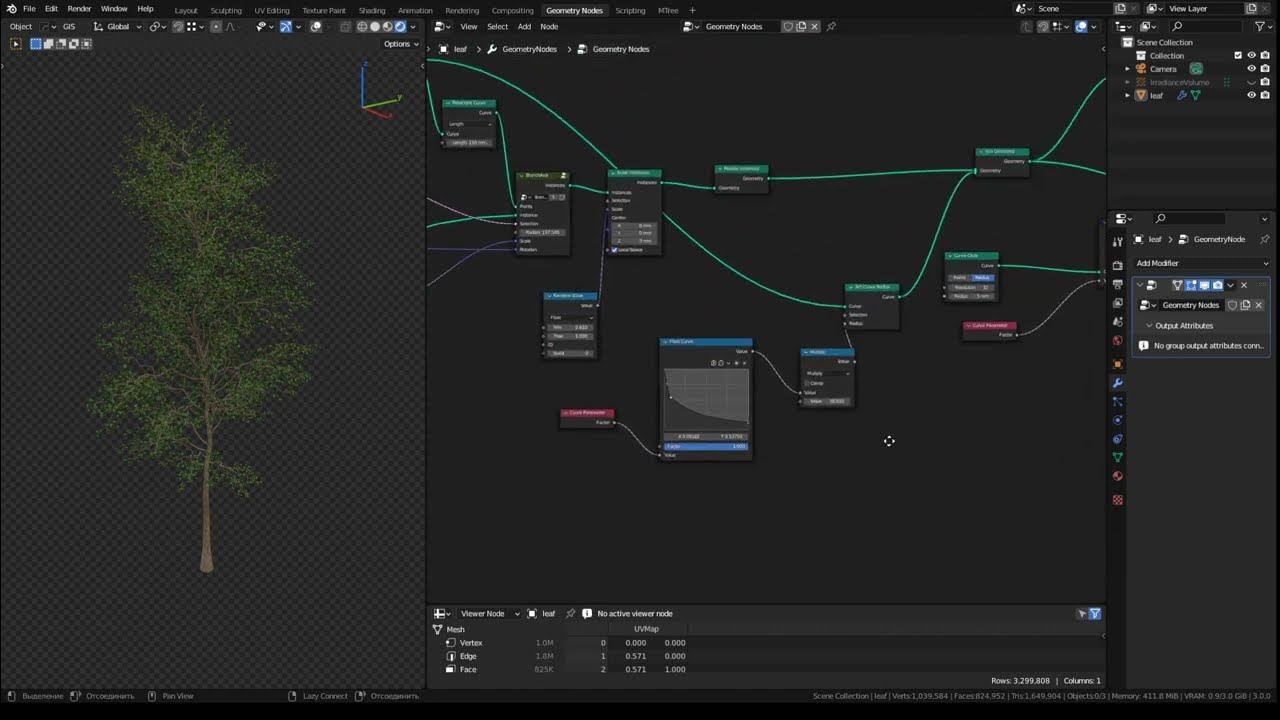Open modifier extra options chevron
The image size is (1280, 720).
click(x=1231, y=285)
